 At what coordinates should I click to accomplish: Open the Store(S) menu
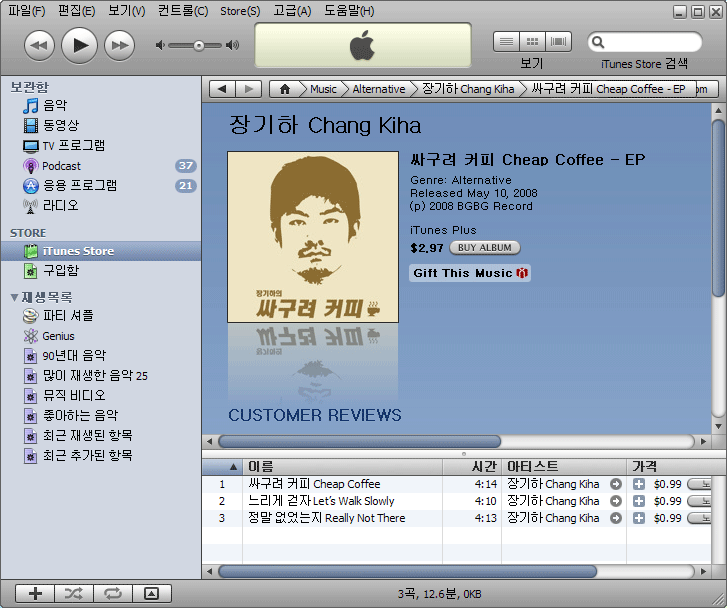(x=240, y=11)
